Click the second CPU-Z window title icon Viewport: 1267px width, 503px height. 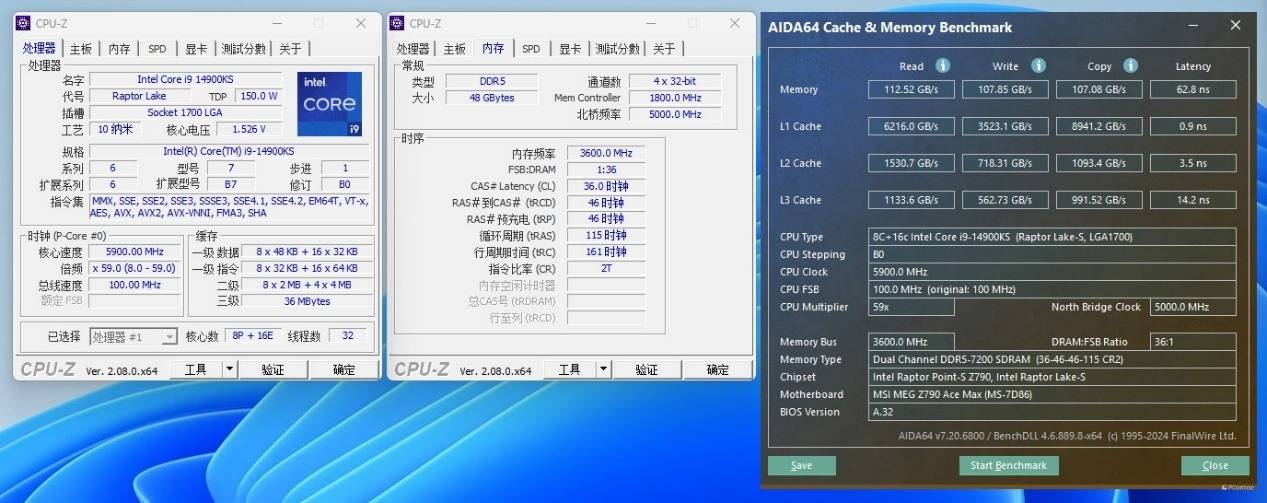coord(397,23)
